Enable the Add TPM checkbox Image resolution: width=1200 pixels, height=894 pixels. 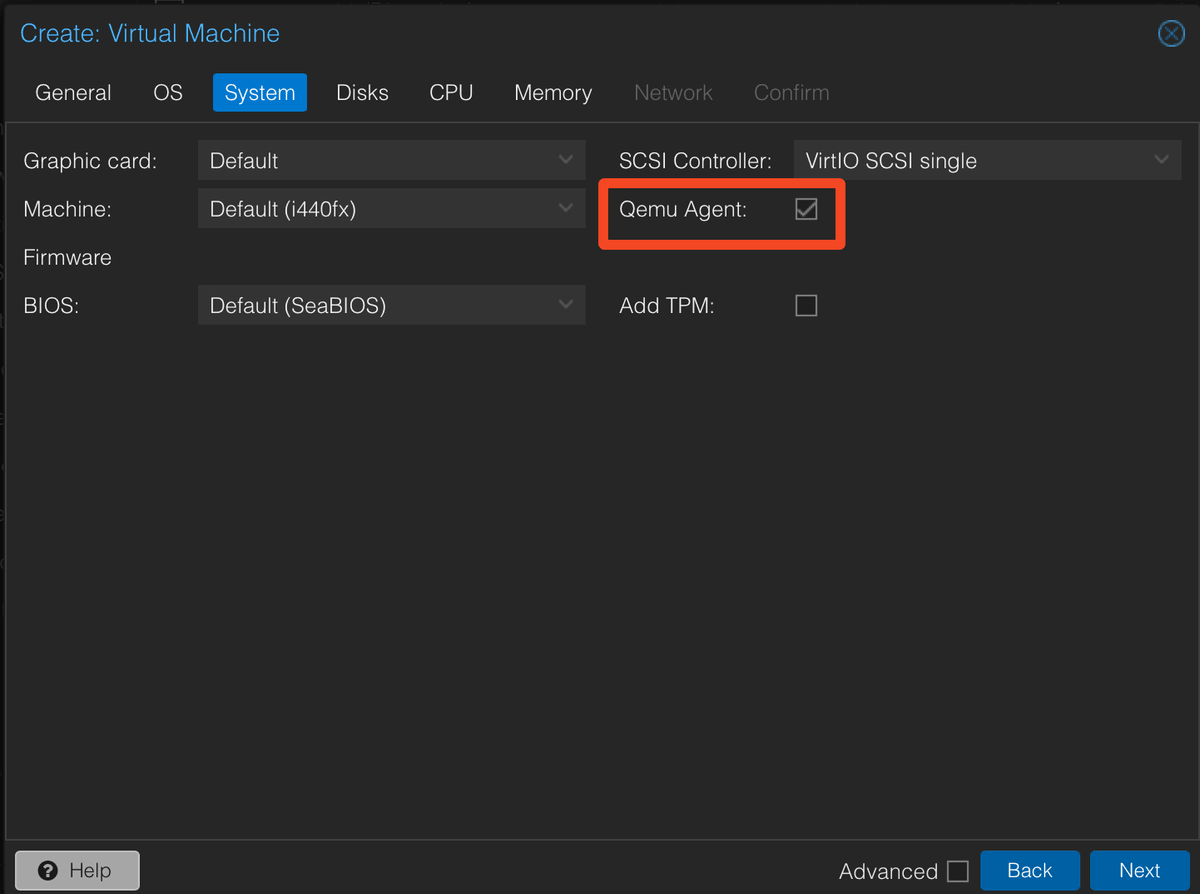point(806,306)
